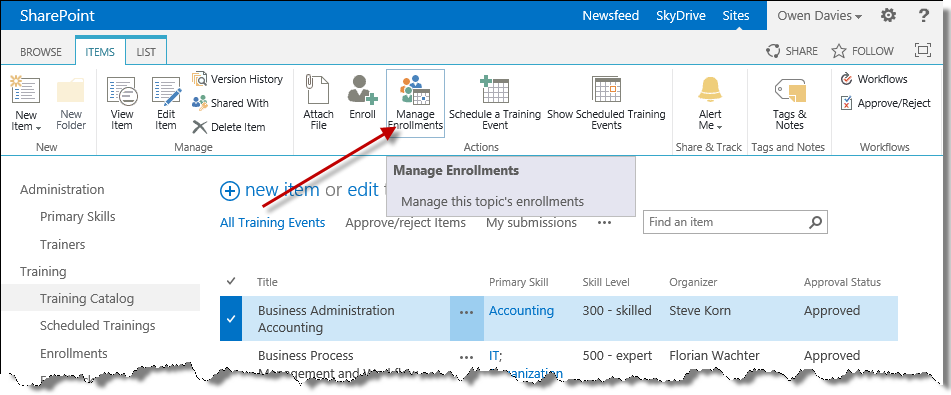Click Delete Item in the ribbon

pyautogui.click(x=229, y=127)
